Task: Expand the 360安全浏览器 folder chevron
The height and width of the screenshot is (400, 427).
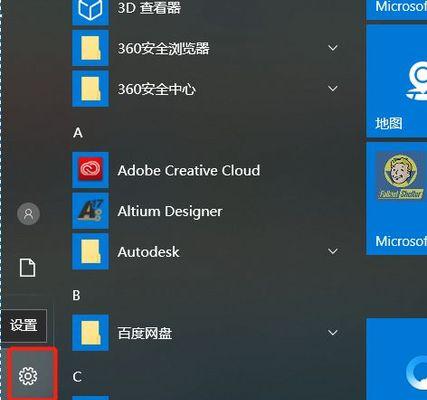Action: pyautogui.click(x=333, y=48)
